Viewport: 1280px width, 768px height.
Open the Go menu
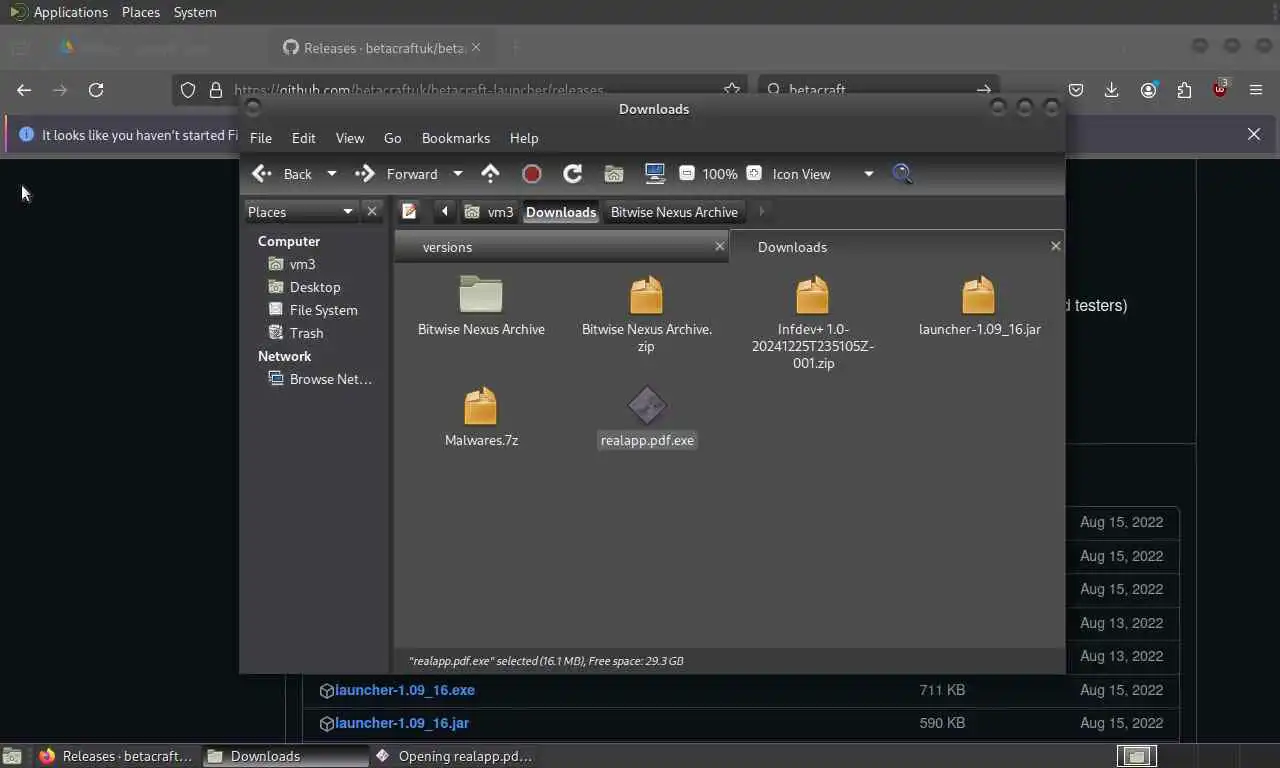(x=393, y=138)
